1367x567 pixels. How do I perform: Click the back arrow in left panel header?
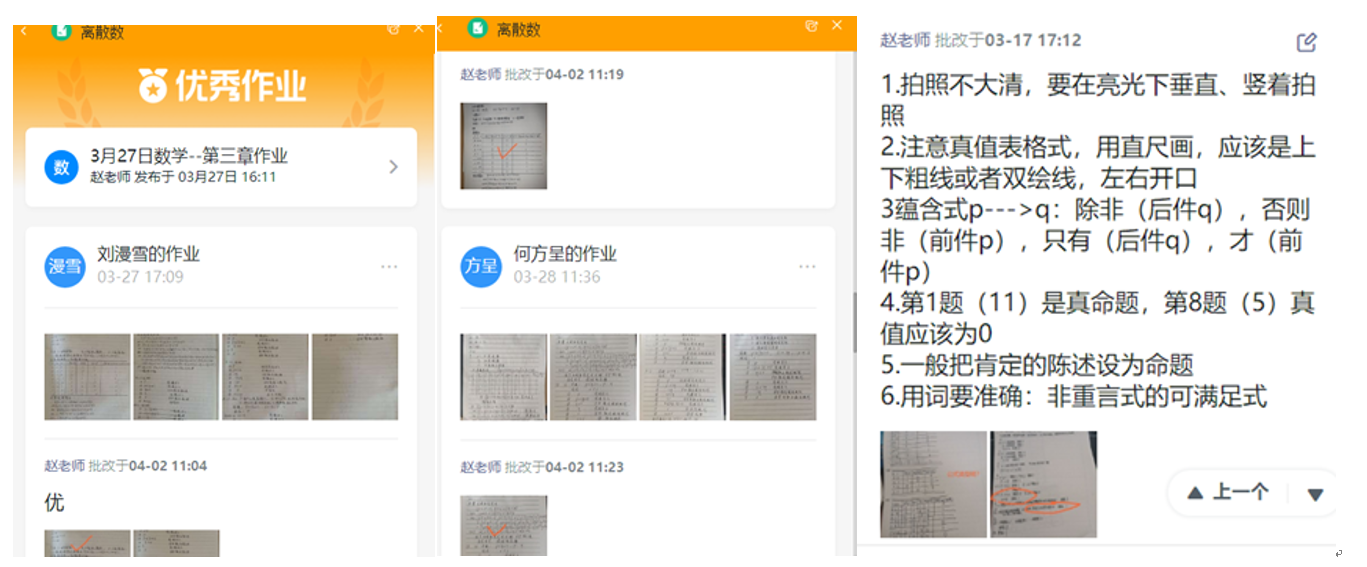pyautogui.click(x=24, y=31)
